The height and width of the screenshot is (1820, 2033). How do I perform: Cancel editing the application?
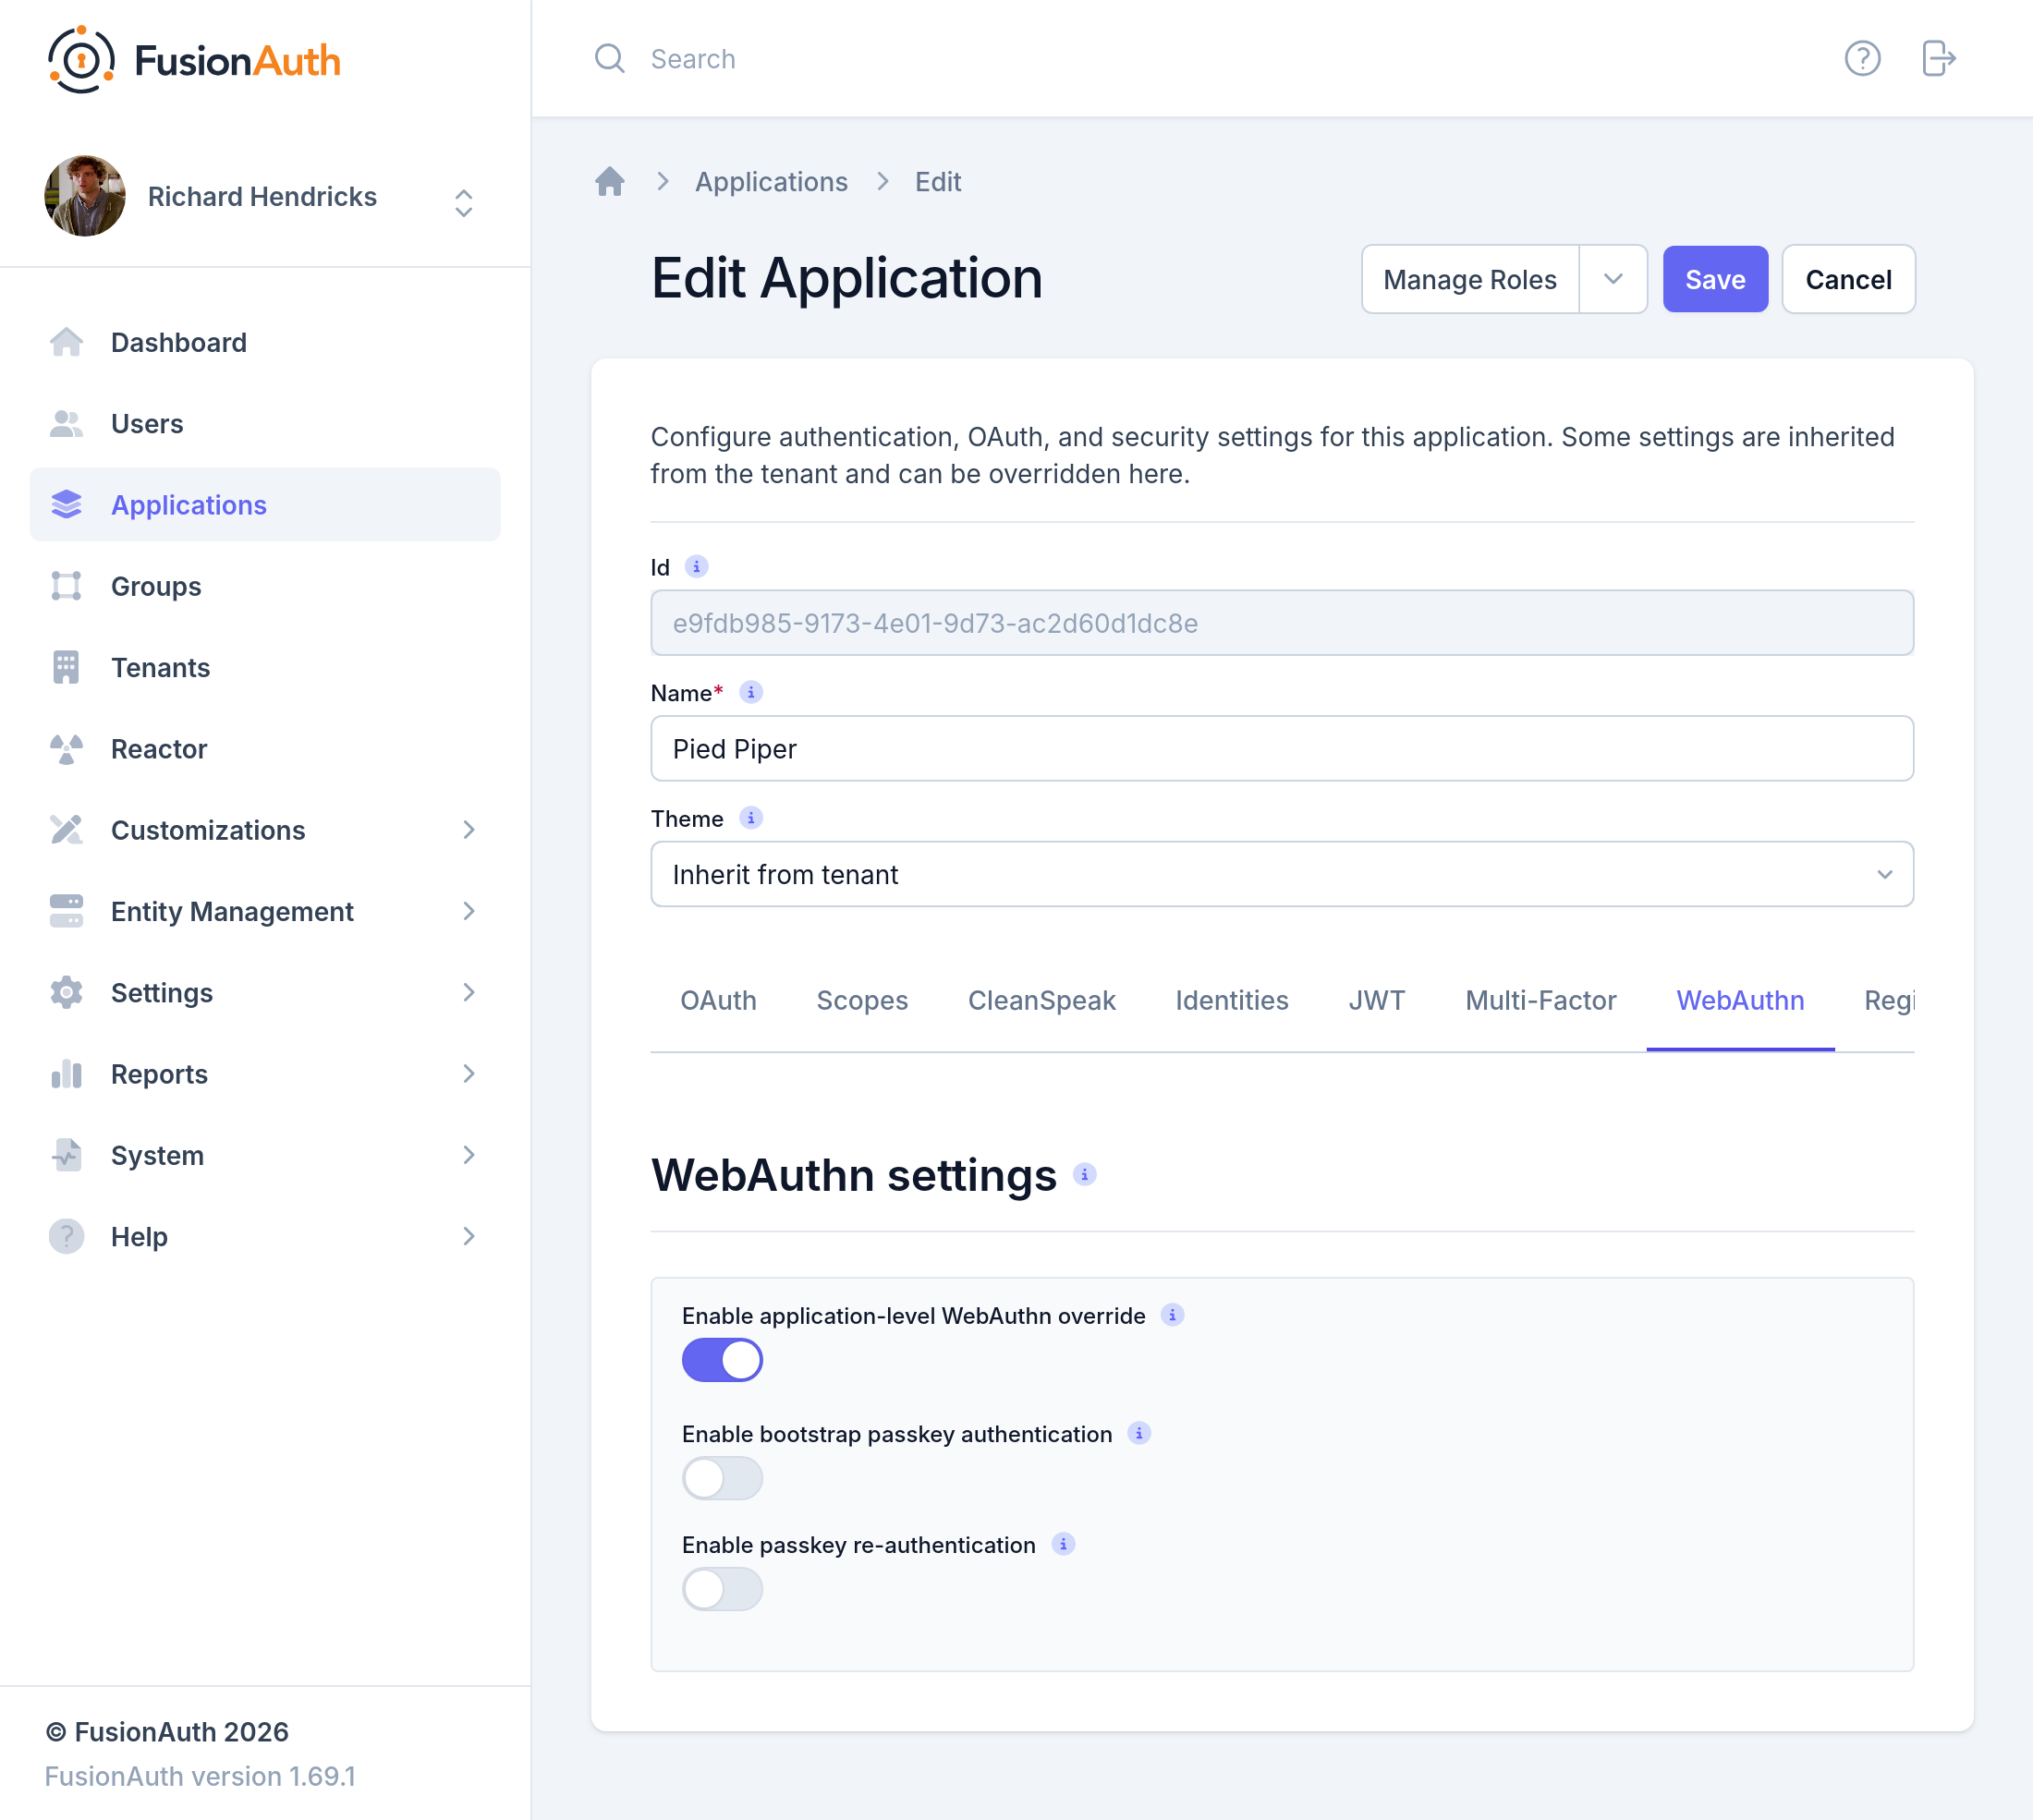1848,279
